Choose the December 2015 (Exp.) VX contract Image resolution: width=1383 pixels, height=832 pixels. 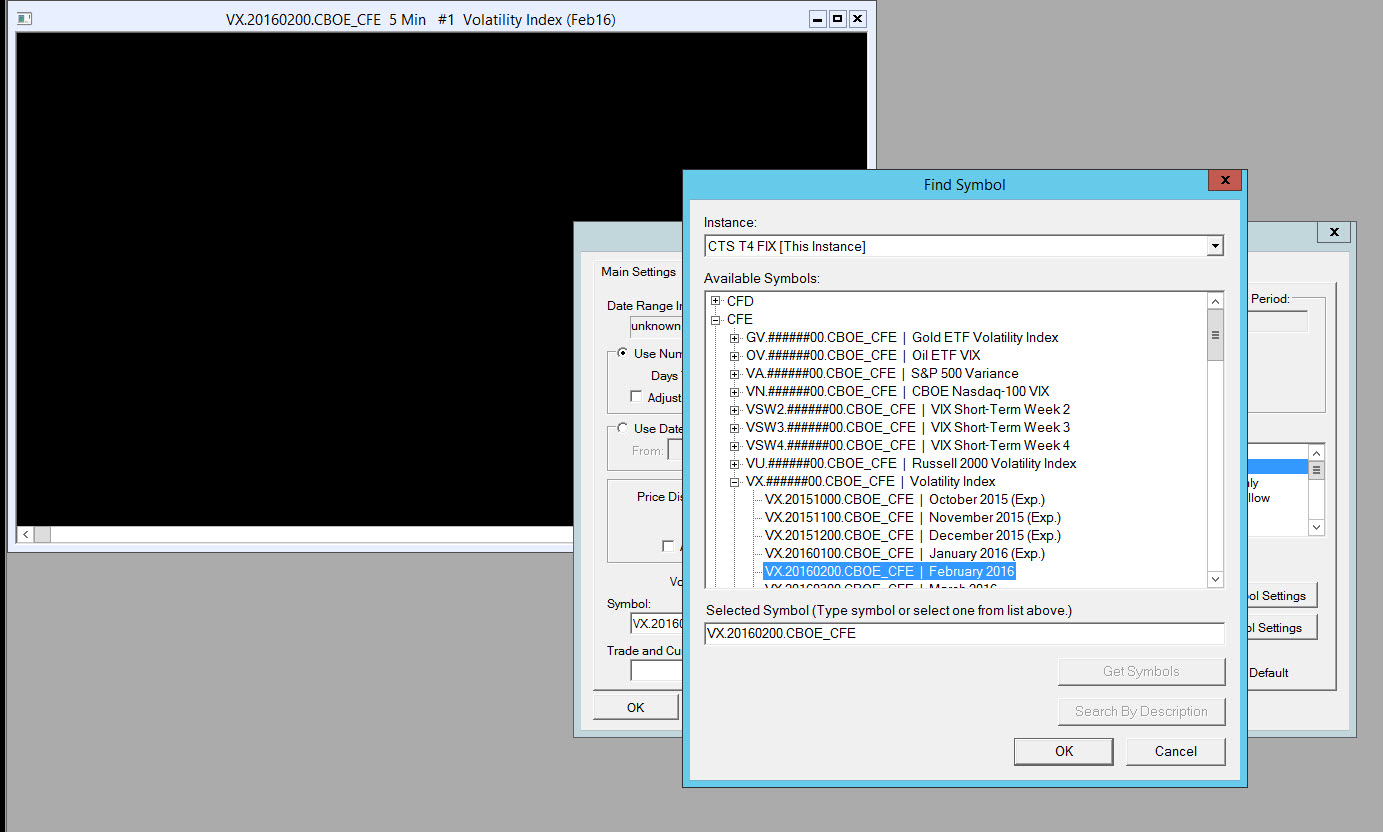913,535
